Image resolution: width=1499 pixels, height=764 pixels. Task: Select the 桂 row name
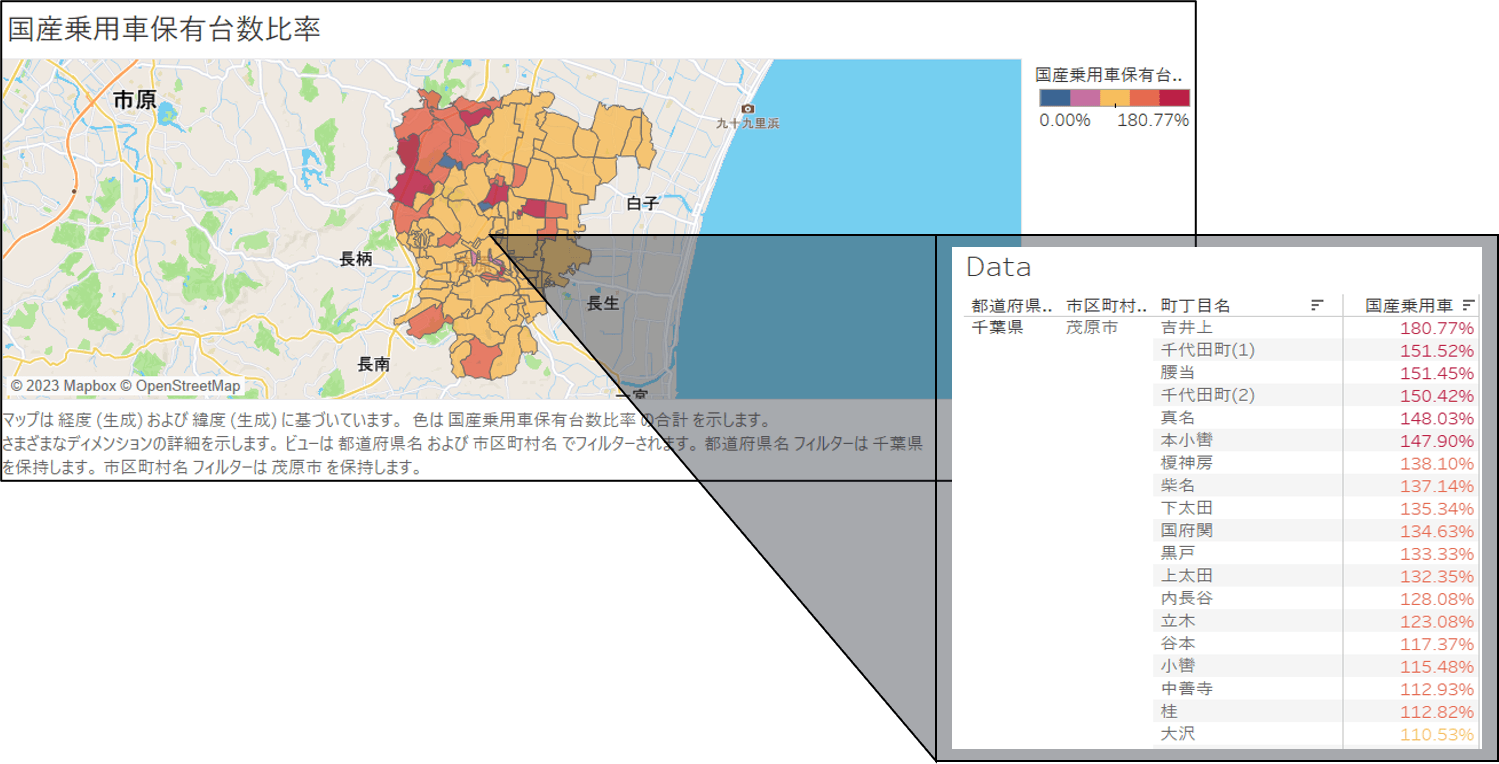click(1168, 711)
